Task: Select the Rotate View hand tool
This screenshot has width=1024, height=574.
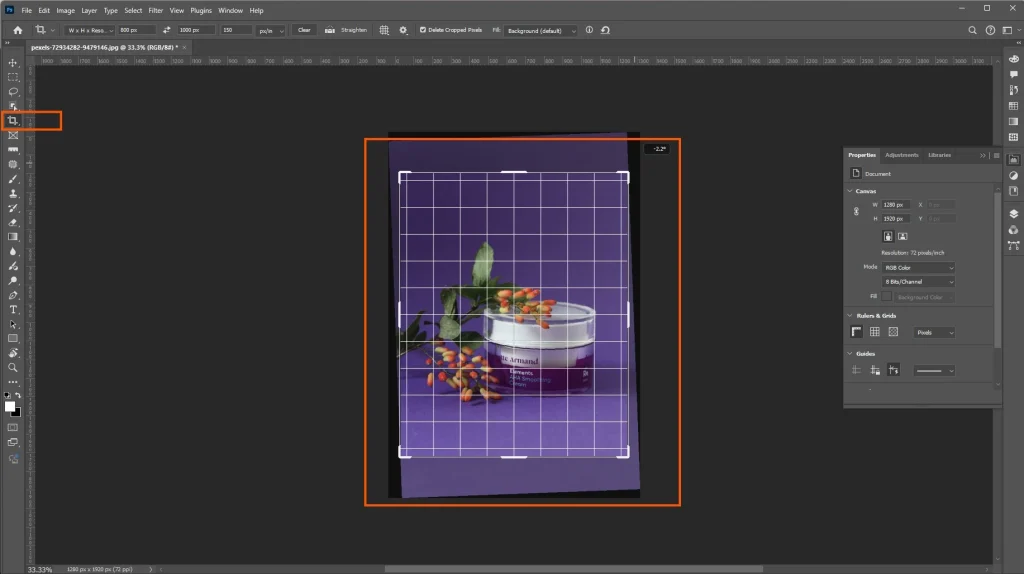Action: pos(12,353)
